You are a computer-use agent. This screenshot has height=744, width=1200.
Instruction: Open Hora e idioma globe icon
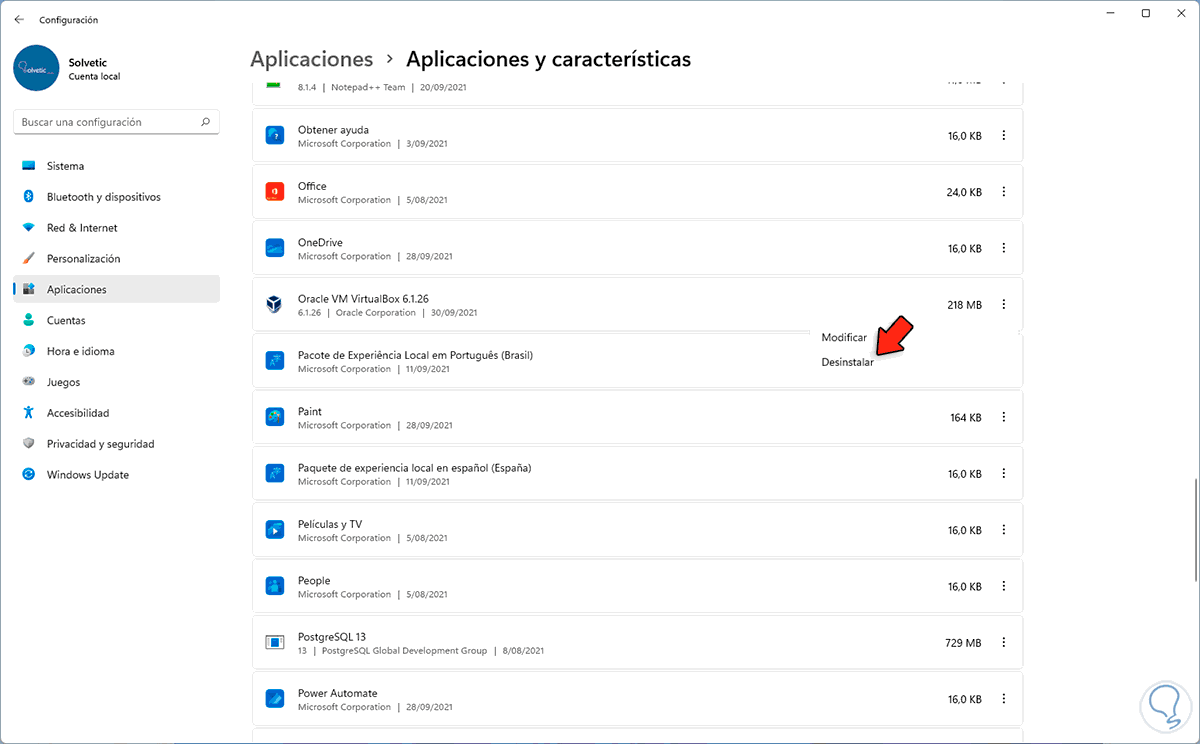tap(29, 351)
